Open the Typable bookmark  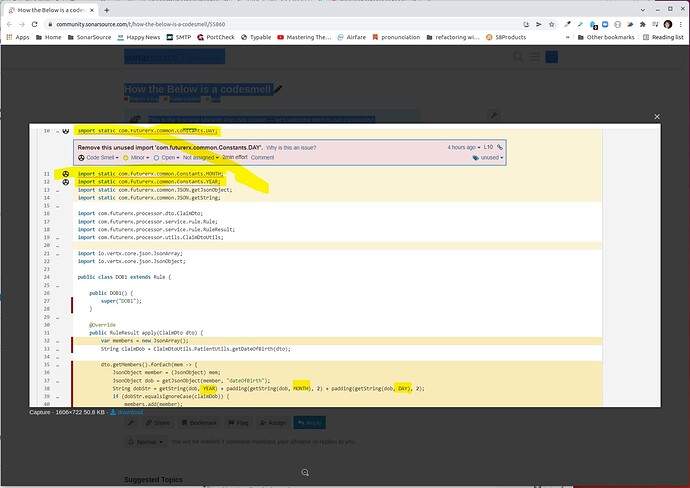256,37
